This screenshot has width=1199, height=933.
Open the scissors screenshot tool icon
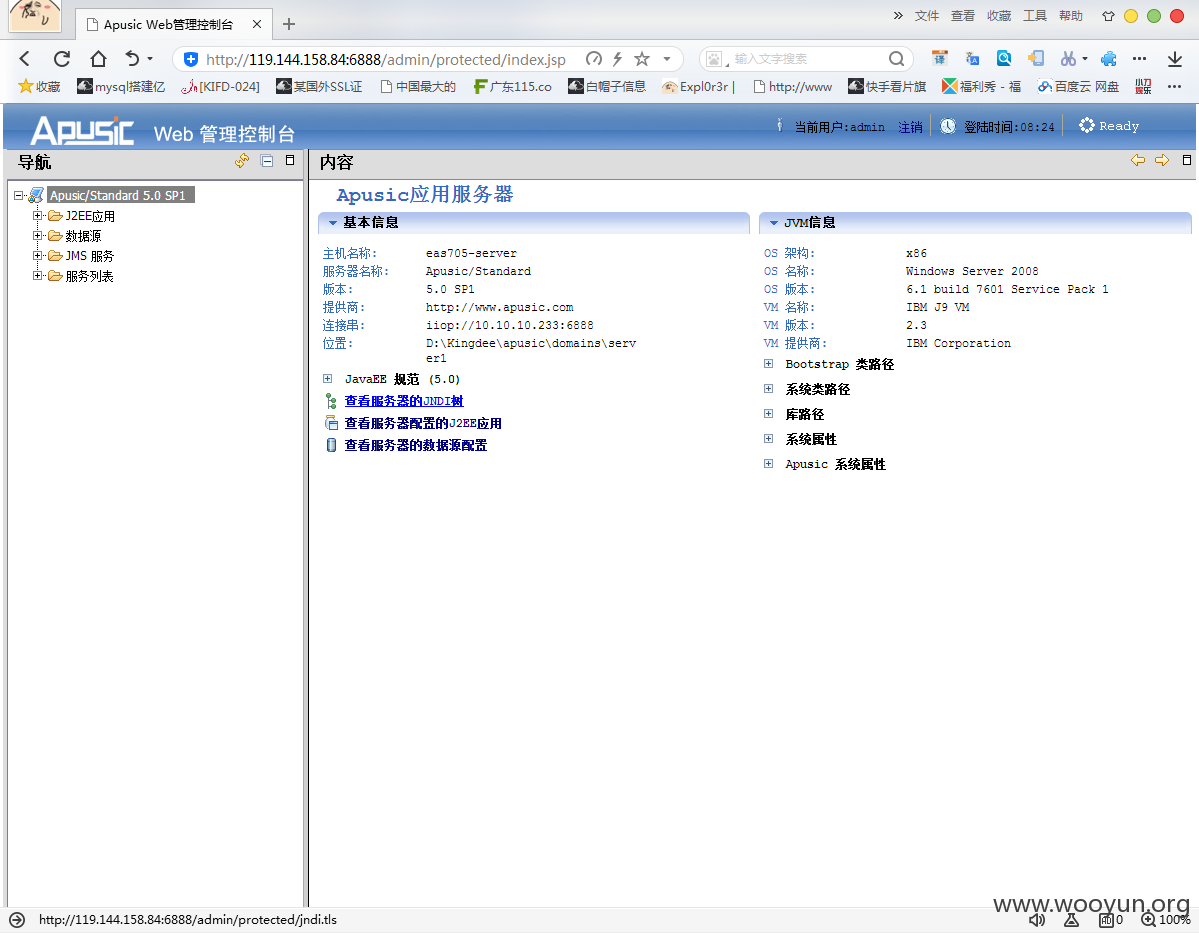coord(1067,59)
